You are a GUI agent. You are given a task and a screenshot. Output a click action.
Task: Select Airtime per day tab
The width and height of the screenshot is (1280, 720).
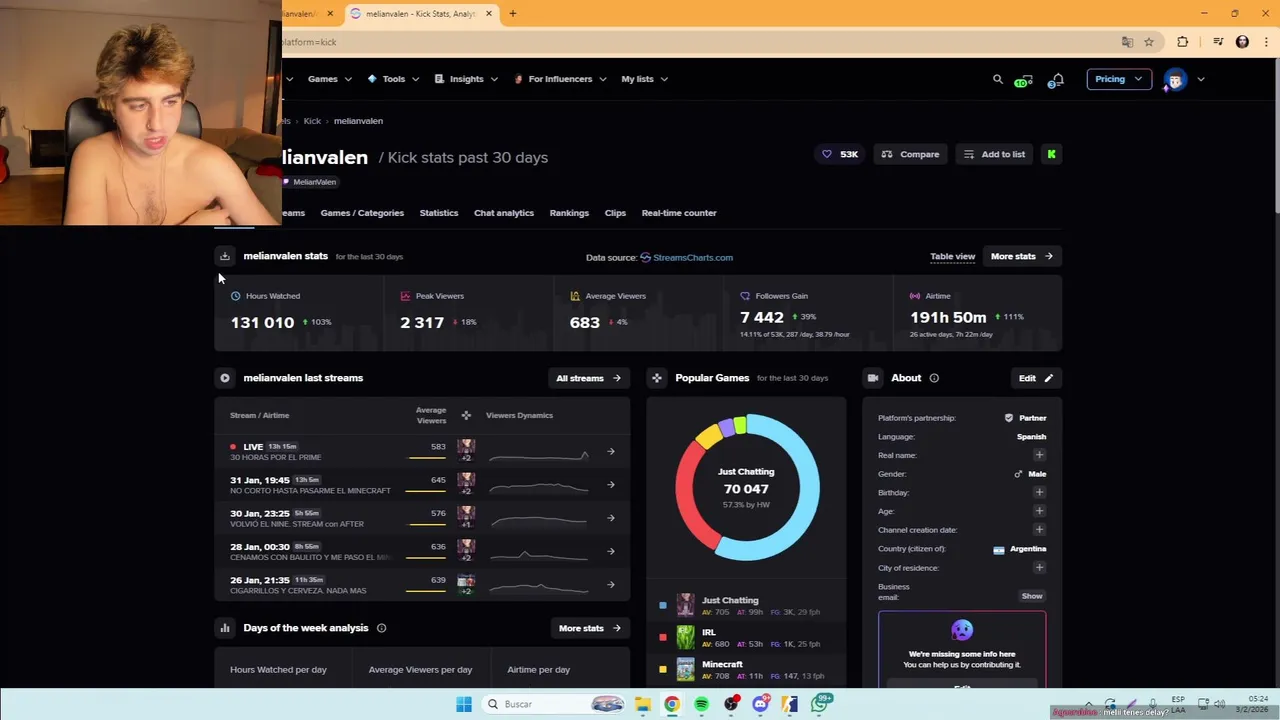[x=538, y=670]
